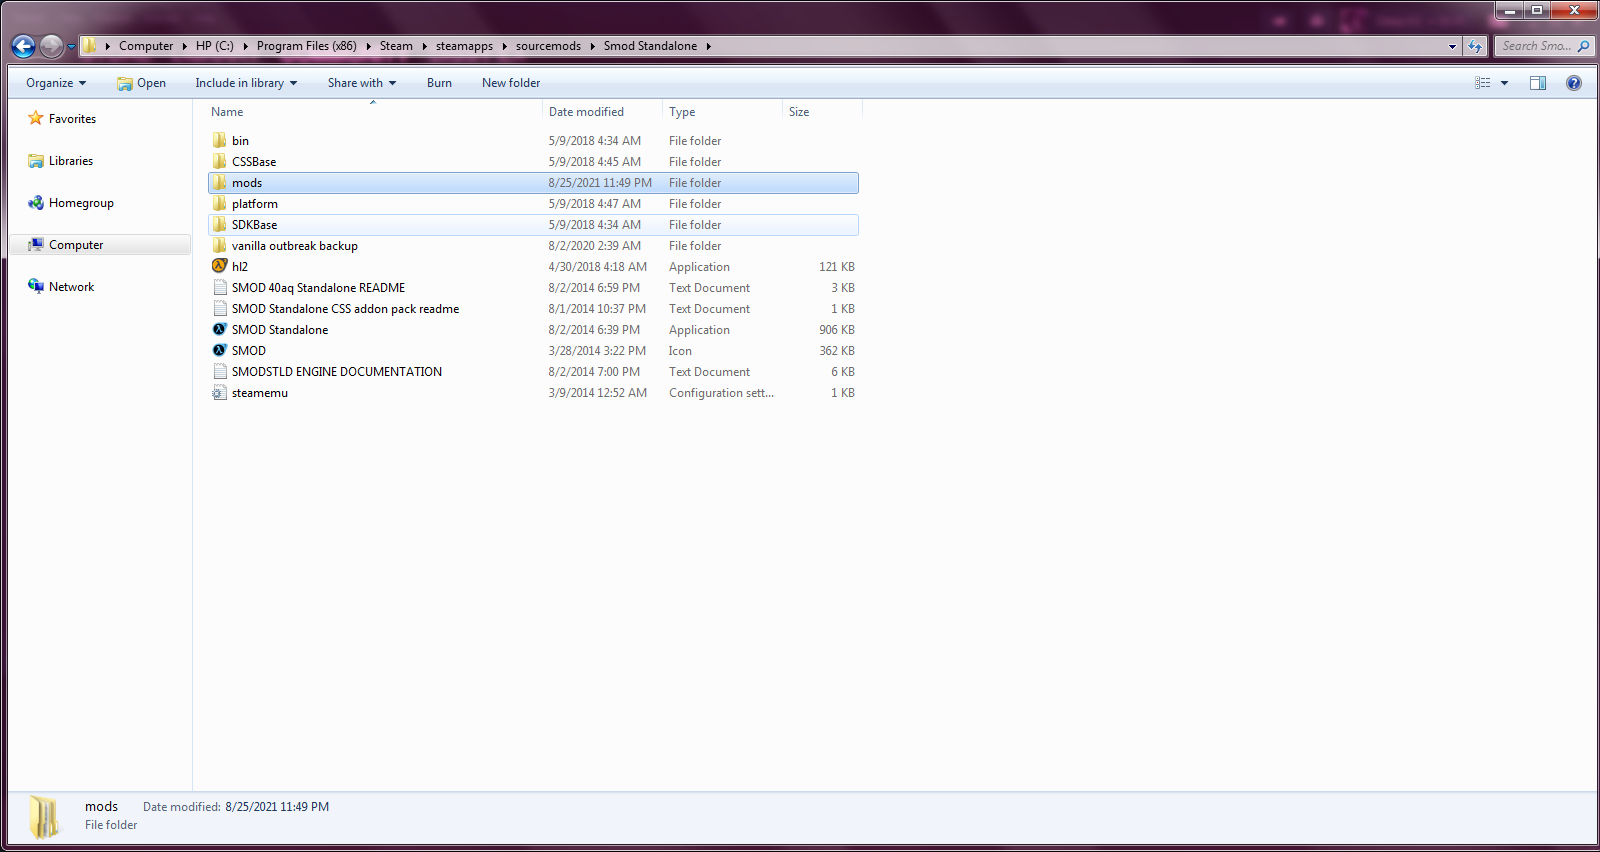Click Smod Standalone in the breadcrumb

point(650,46)
